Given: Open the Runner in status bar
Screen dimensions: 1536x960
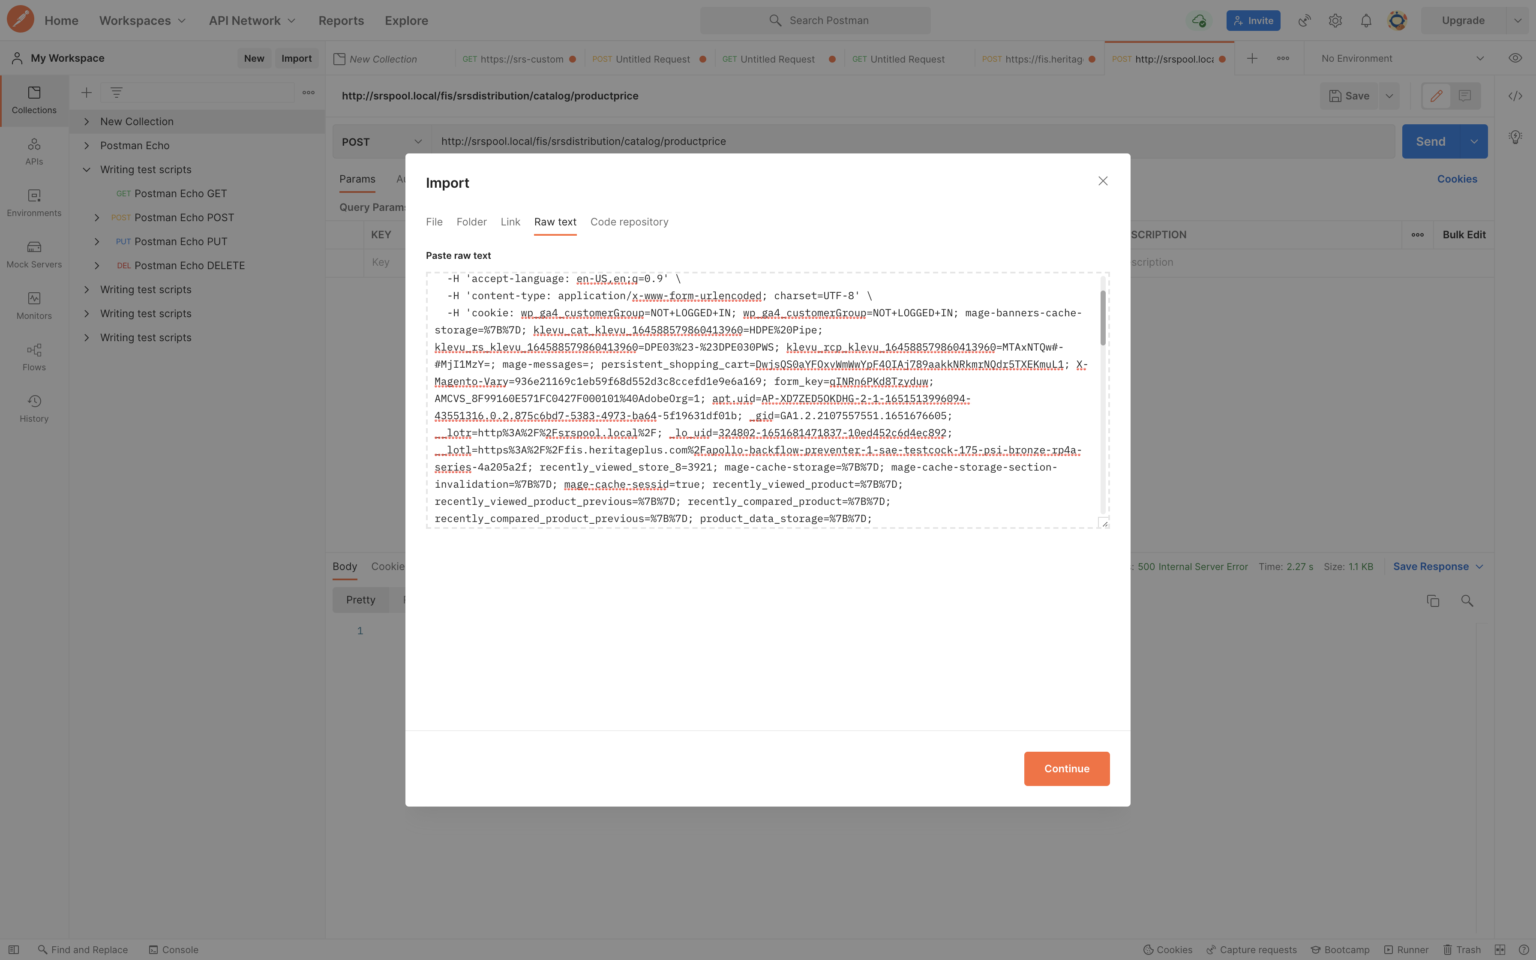Looking at the screenshot, I should 1406,950.
